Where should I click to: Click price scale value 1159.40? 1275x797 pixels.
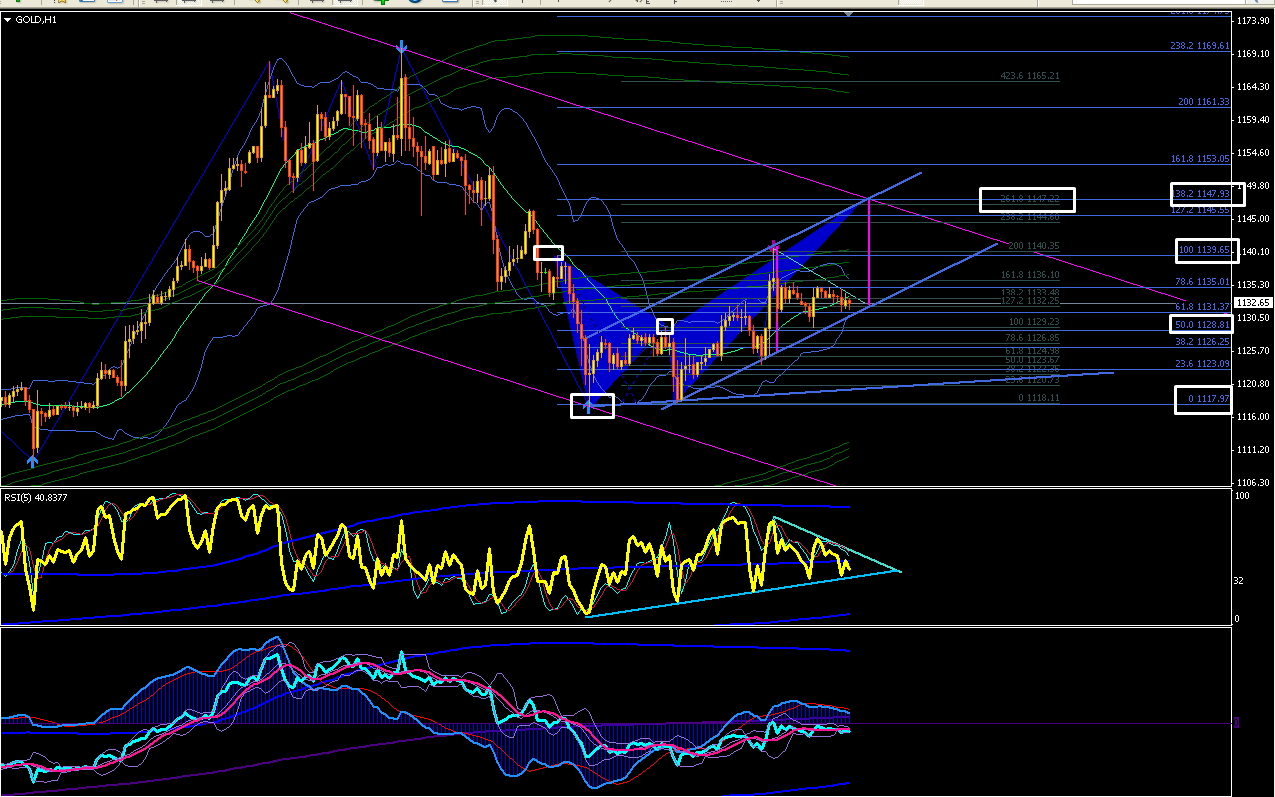coord(1254,120)
